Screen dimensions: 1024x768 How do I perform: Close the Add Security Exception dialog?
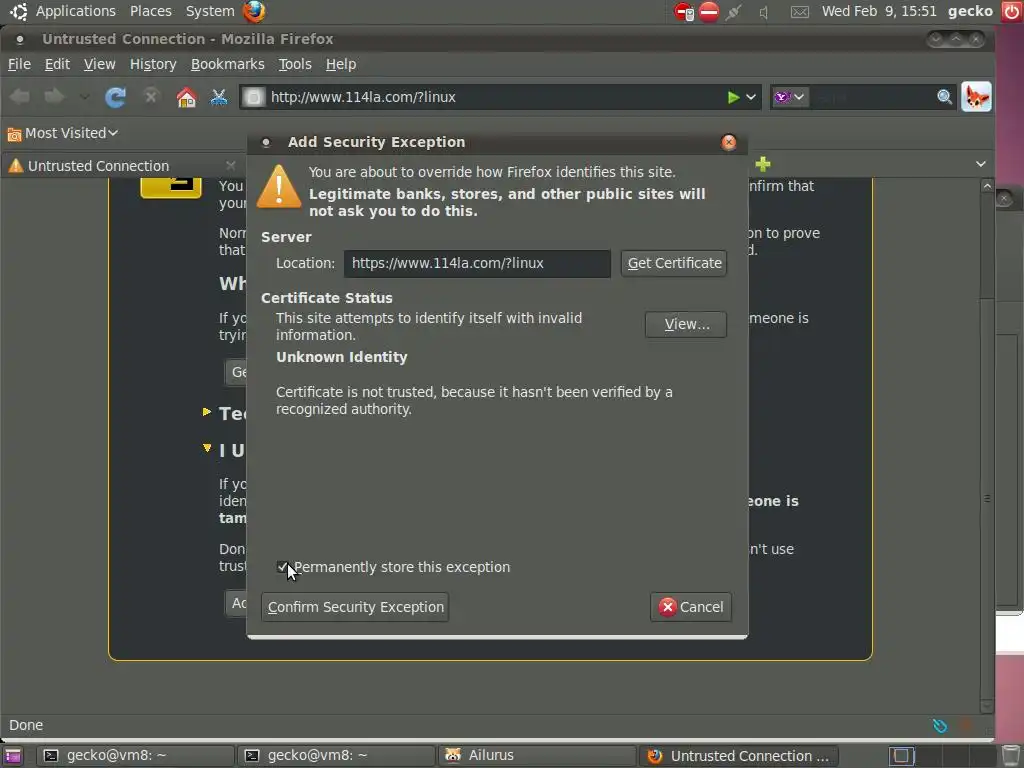coord(729,142)
